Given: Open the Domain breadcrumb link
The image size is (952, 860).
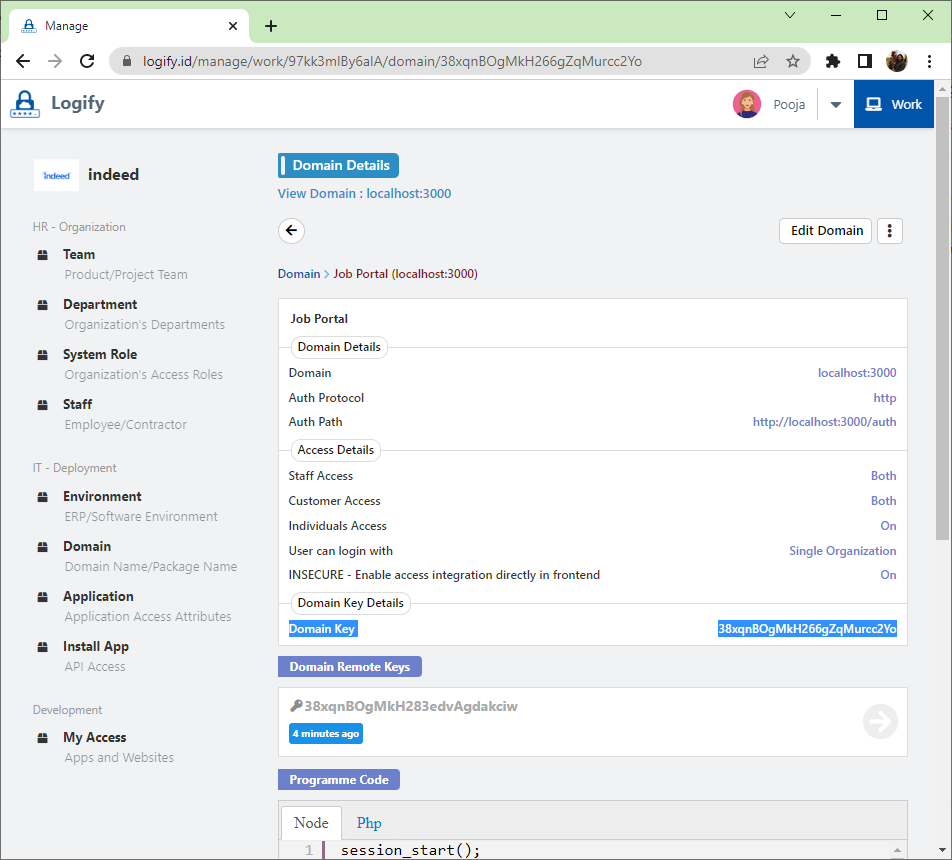Looking at the screenshot, I should coord(298,274).
